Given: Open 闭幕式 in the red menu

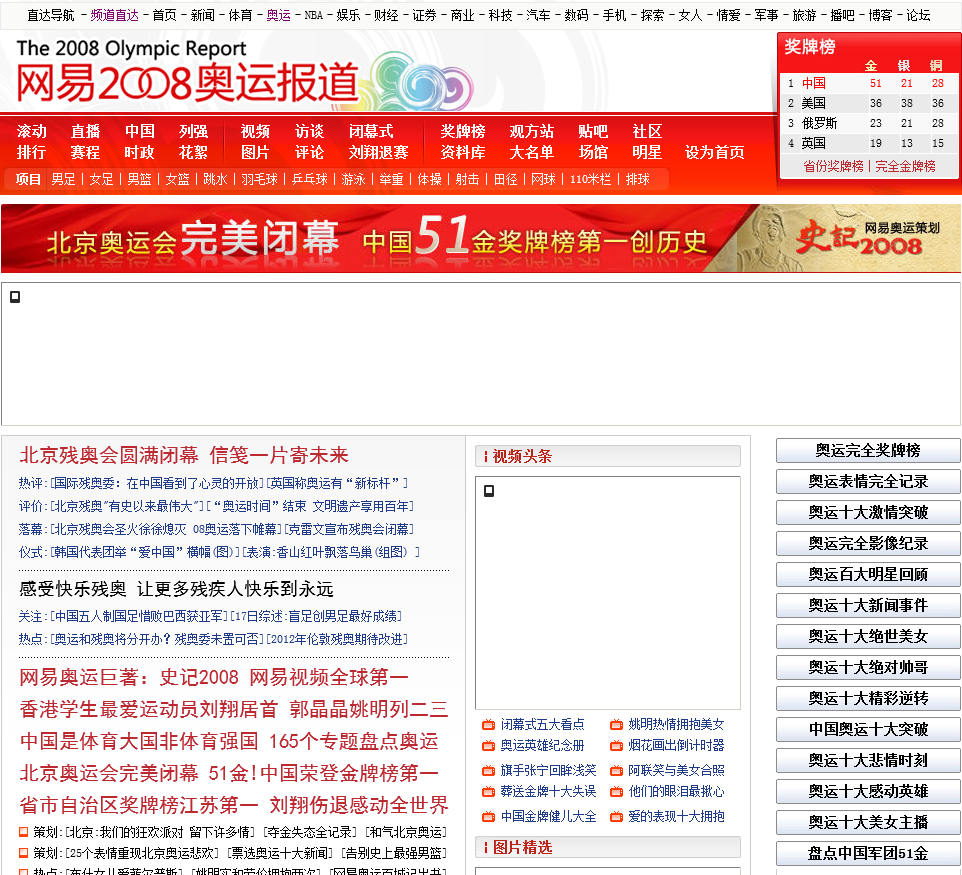Looking at the screenshot, I should click(x=371, y=131).
